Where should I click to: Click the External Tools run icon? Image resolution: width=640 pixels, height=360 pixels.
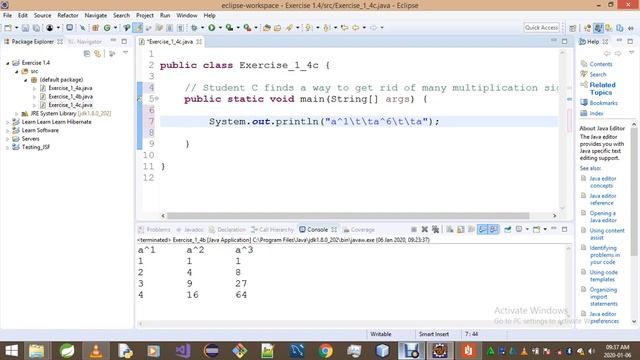point(247,28)
